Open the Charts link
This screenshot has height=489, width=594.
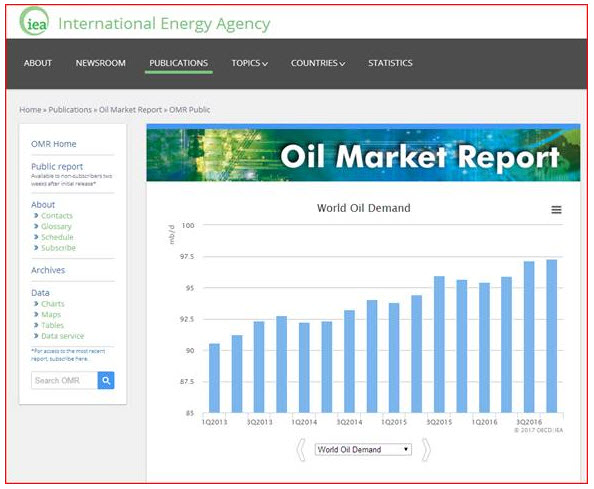pos(53,304)
